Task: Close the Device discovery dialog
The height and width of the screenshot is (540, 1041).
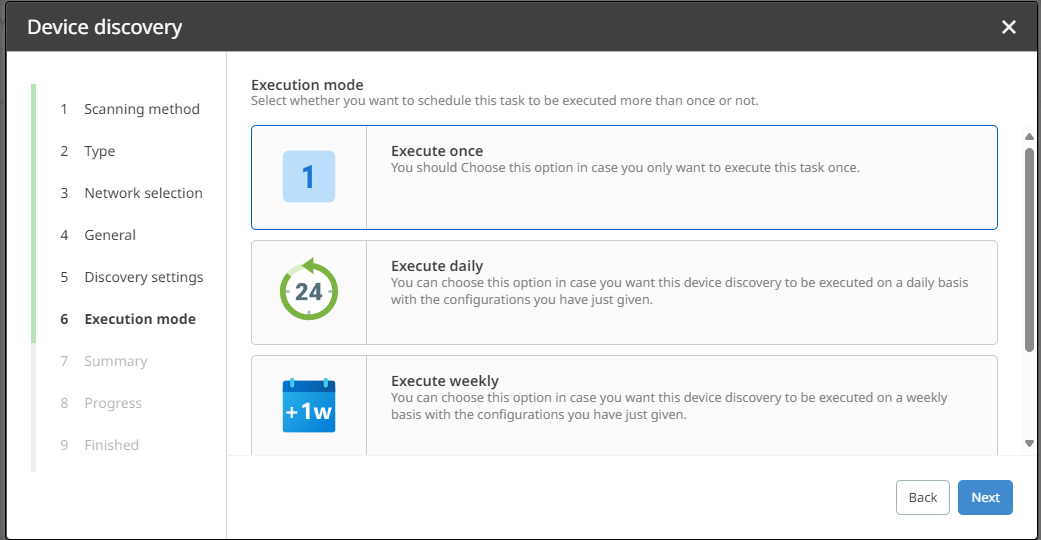Action: point(1009,27)
